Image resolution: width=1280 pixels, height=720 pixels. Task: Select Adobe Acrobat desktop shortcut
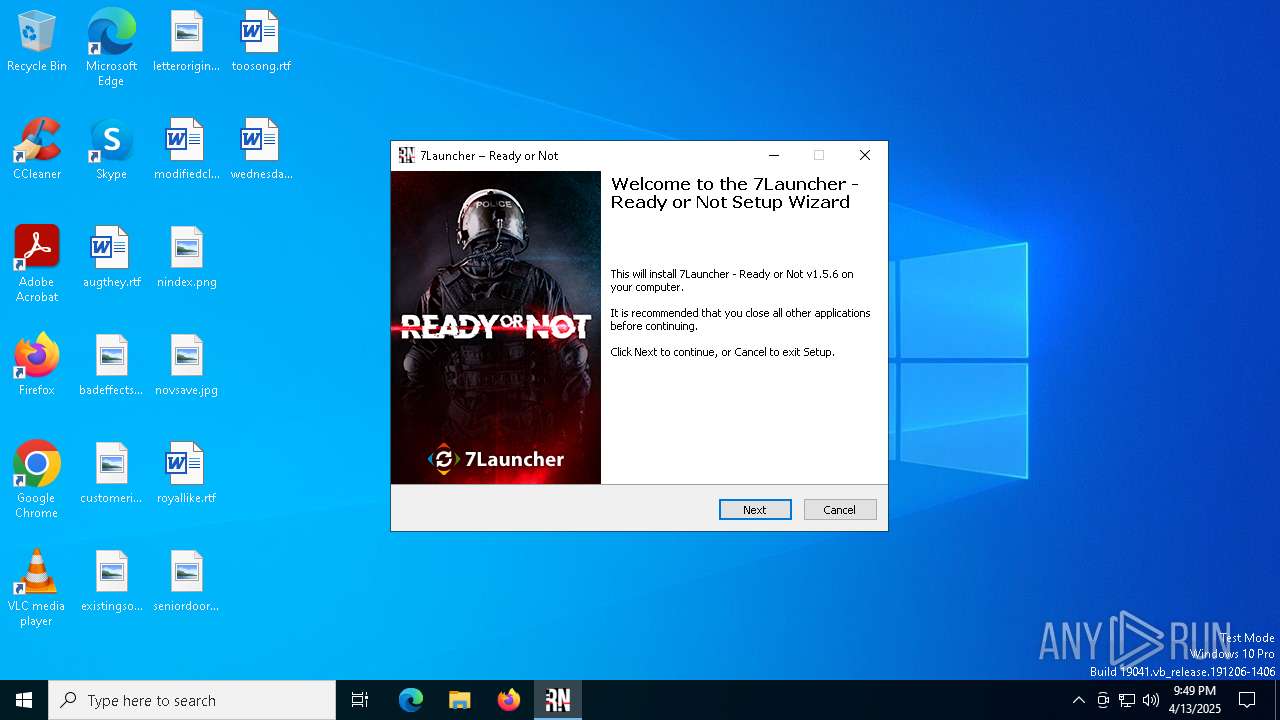point(37,264)
